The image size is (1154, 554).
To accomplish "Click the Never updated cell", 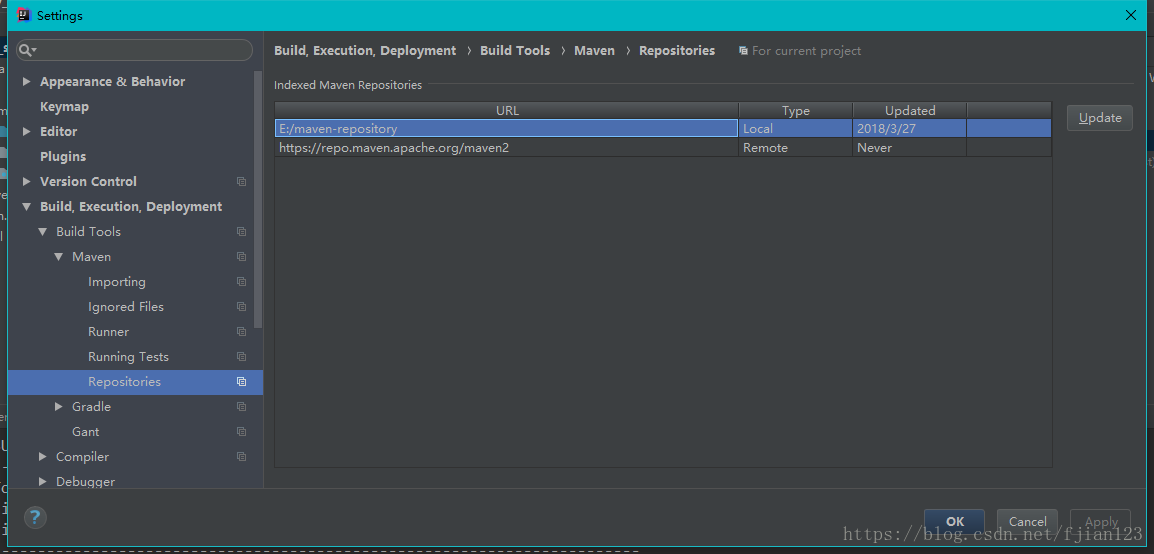I will (x=910, y=148).
